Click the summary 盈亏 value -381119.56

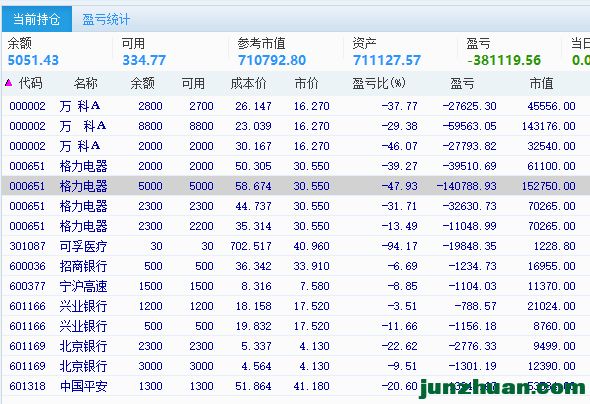pos(504,60)
